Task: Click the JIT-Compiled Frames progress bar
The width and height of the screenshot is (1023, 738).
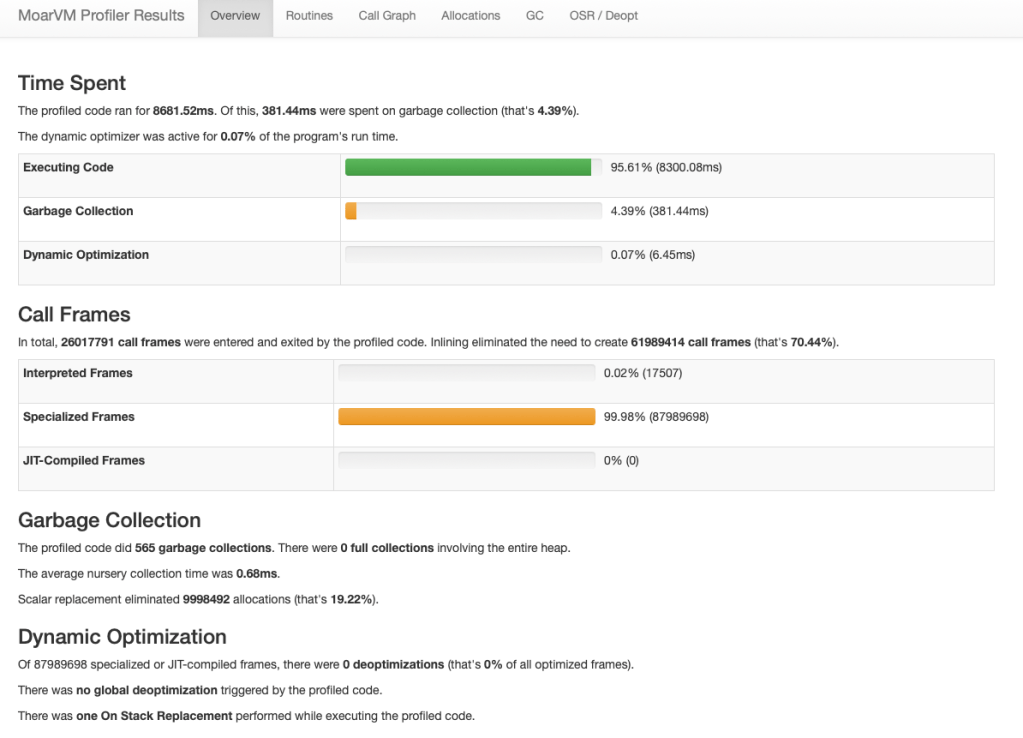Action: (x=466, y=461)
